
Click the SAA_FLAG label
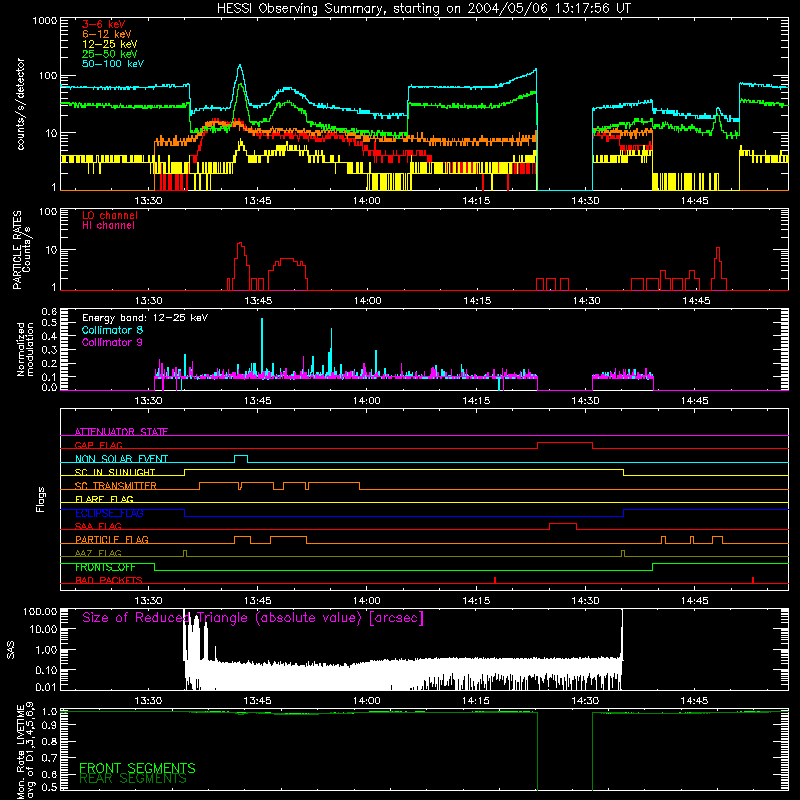(x=98, y=526)
